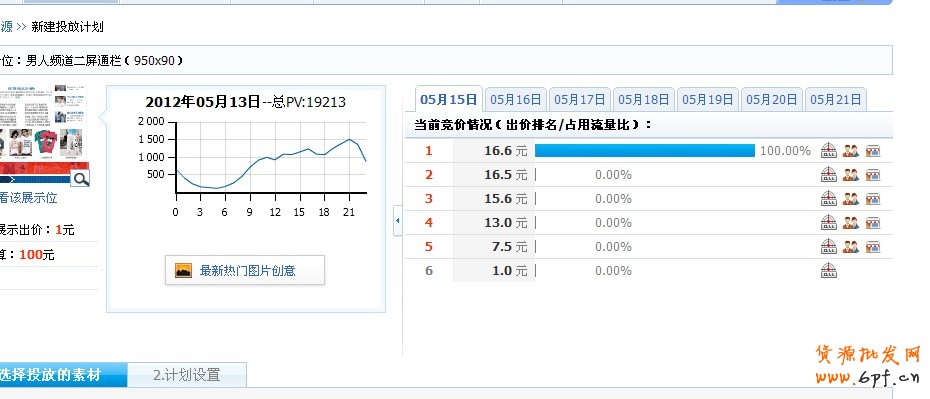
Task: Click the people icon in the 16.5元 row
Action: [x=851, y=175]
